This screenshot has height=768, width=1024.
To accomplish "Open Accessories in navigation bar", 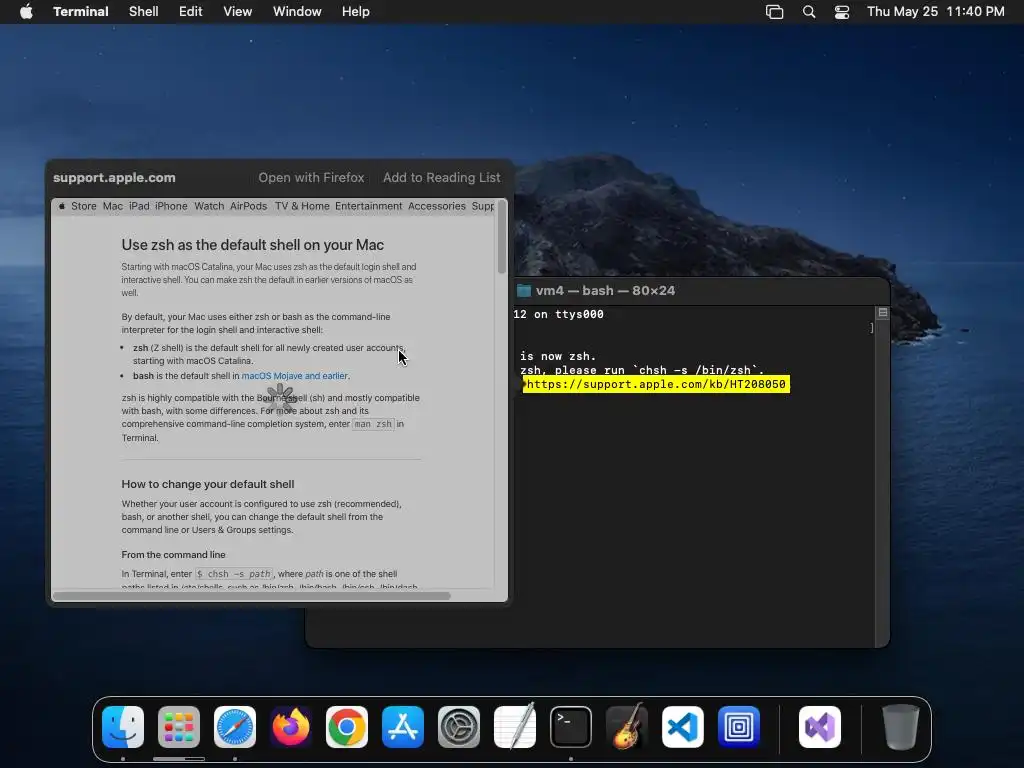I will point(437,206).
